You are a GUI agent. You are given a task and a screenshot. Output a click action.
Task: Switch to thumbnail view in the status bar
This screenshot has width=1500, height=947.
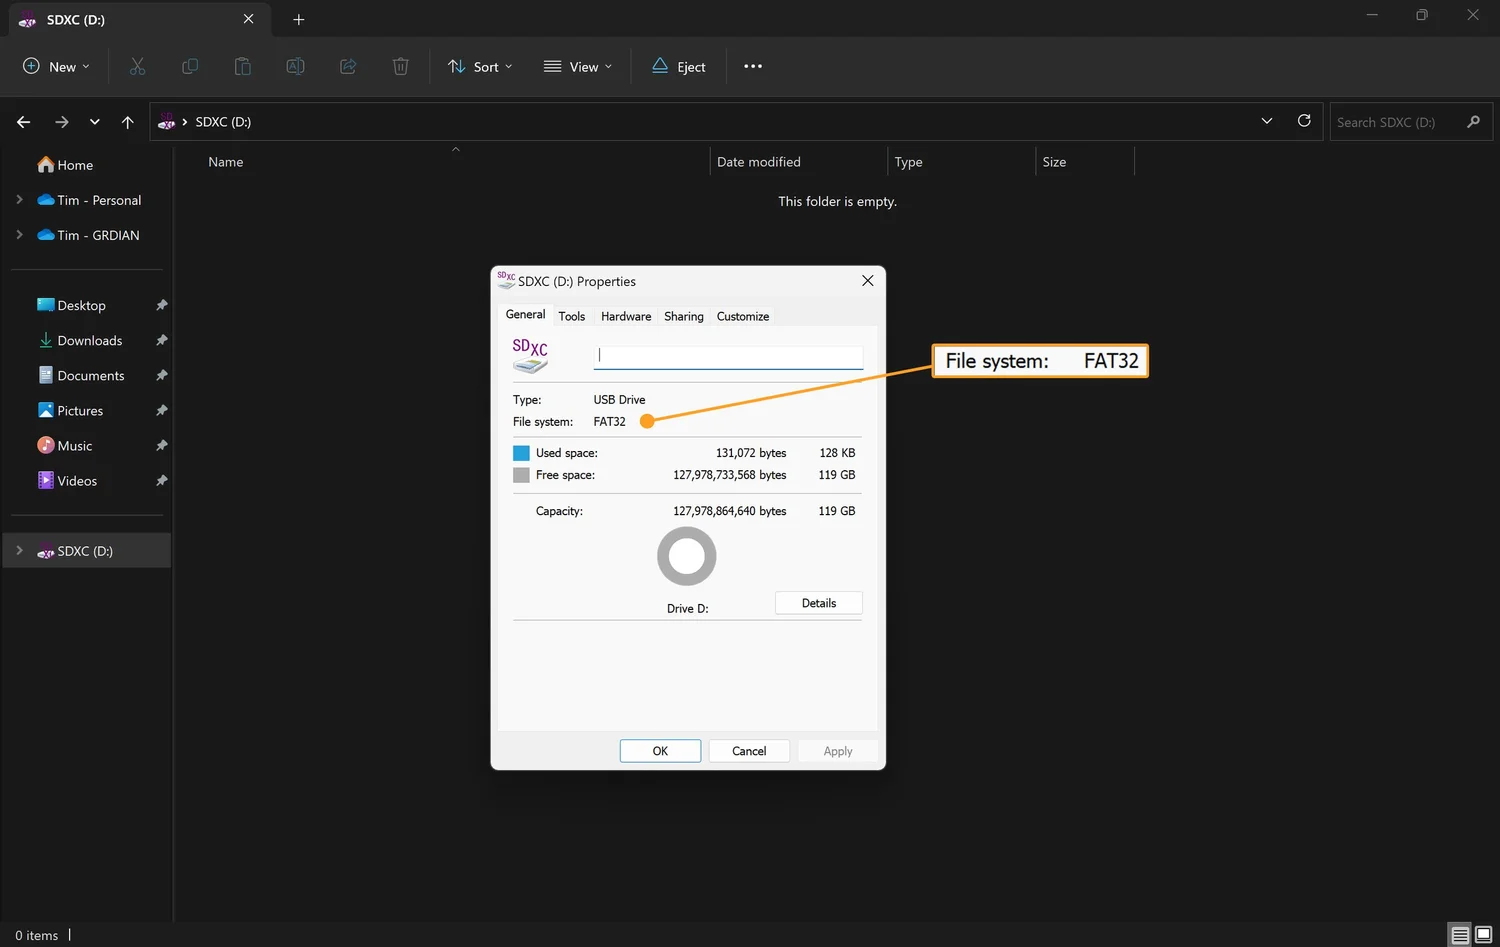pyautogui.click(x=1481, y=934)
